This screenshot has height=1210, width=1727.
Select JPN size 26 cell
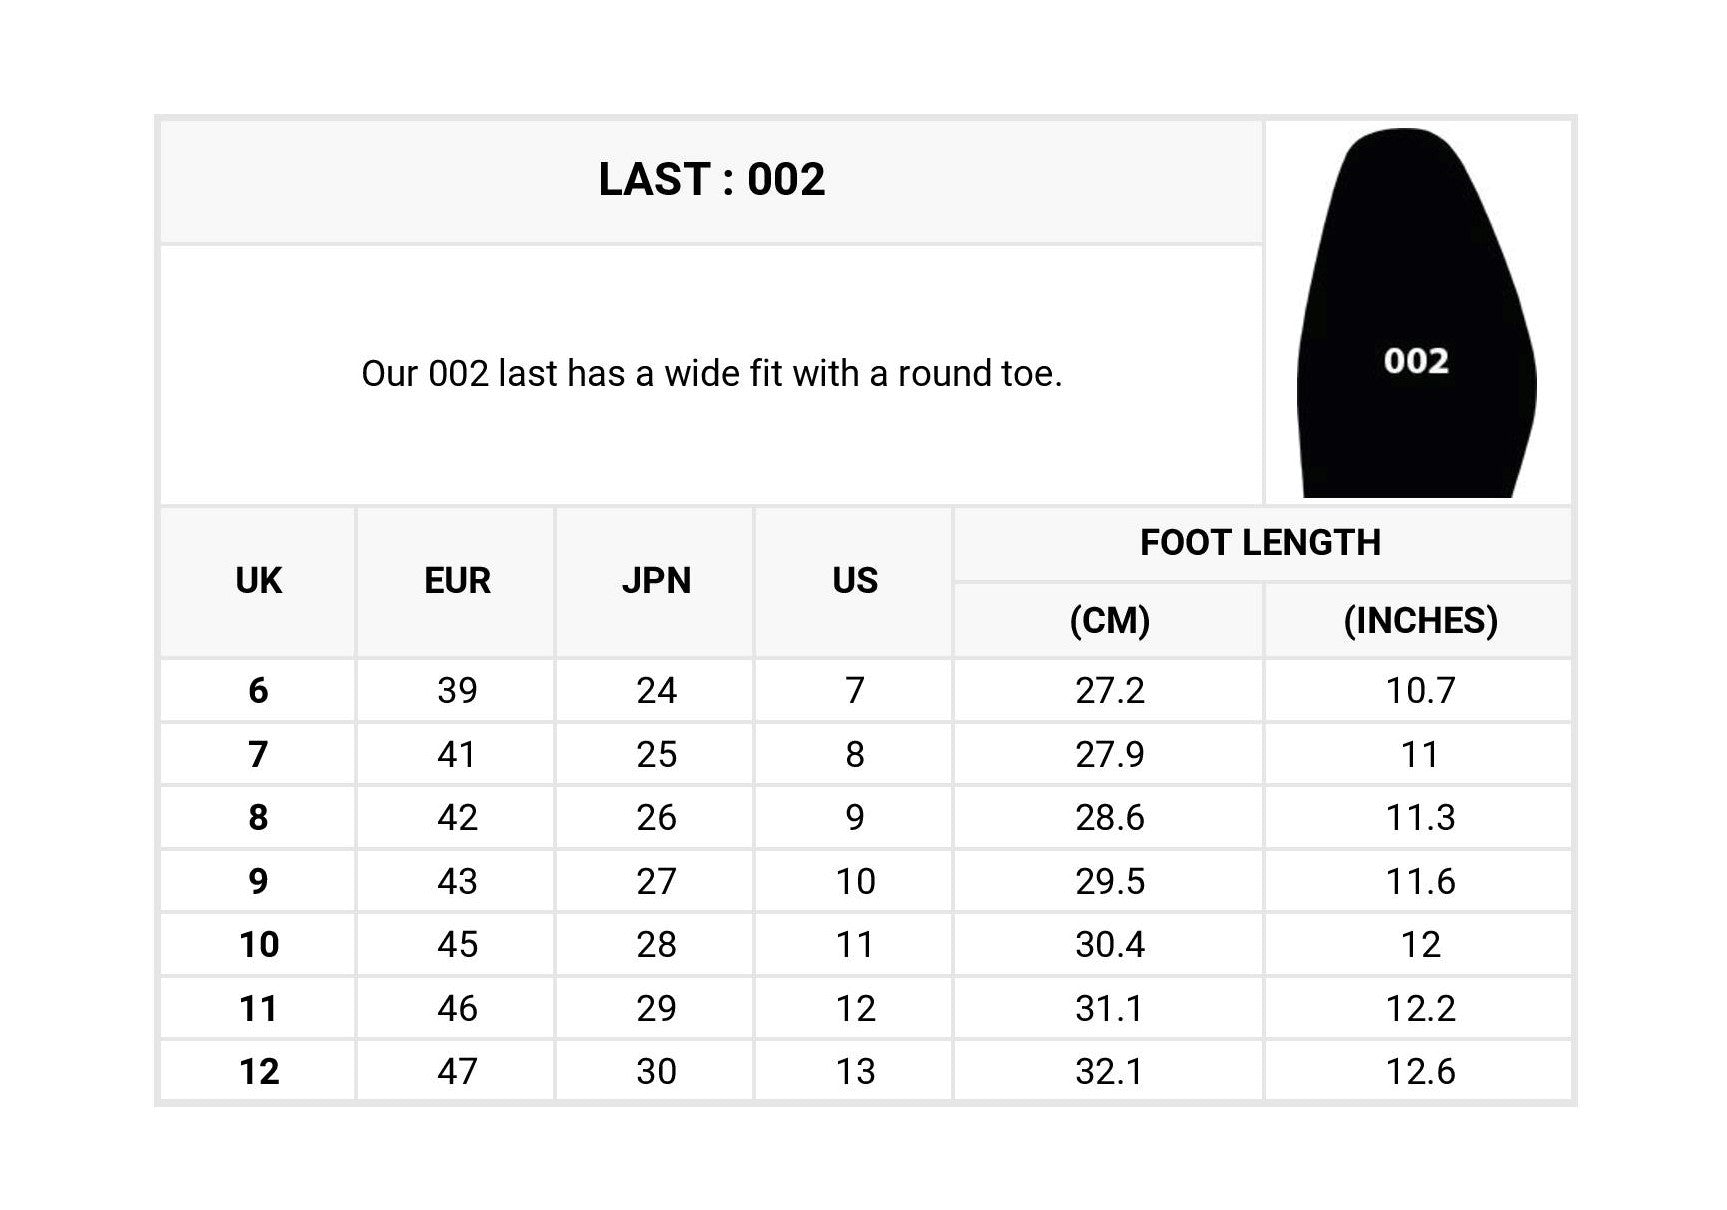pyautogui.click(x=656, y=818)
